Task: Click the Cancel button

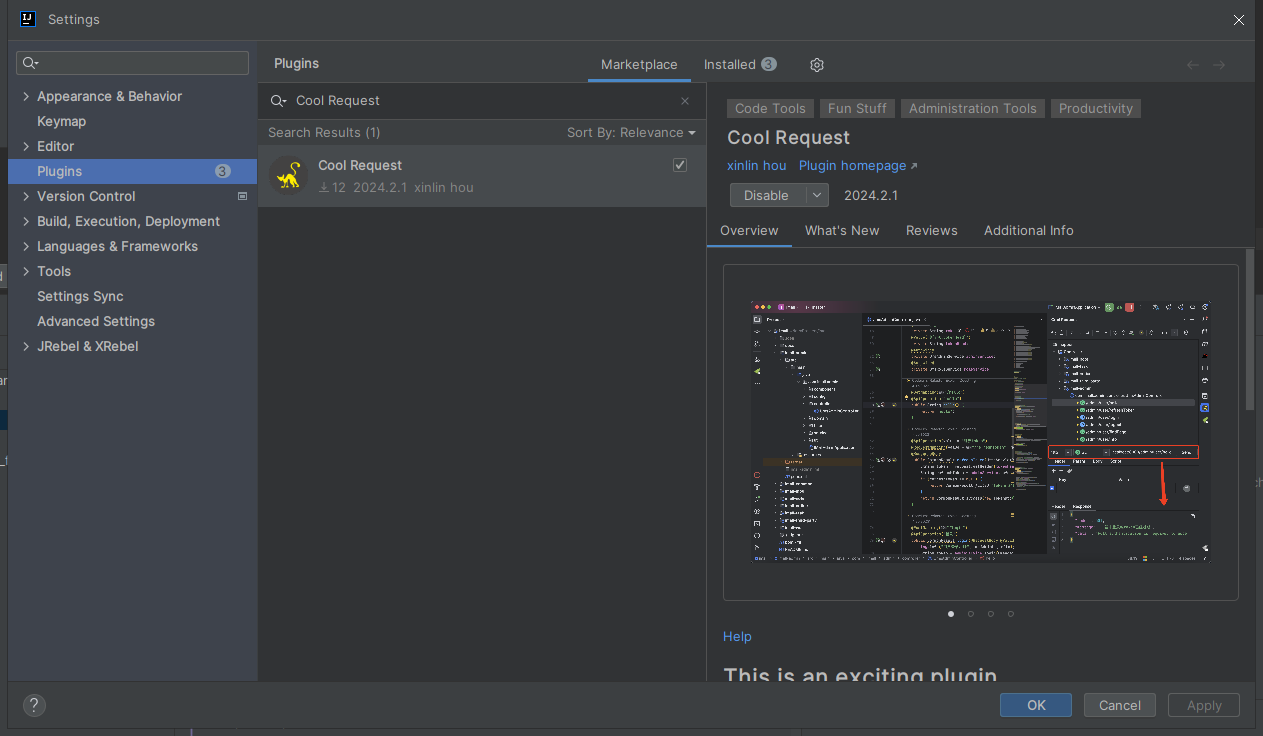Action: (1120, 705)
